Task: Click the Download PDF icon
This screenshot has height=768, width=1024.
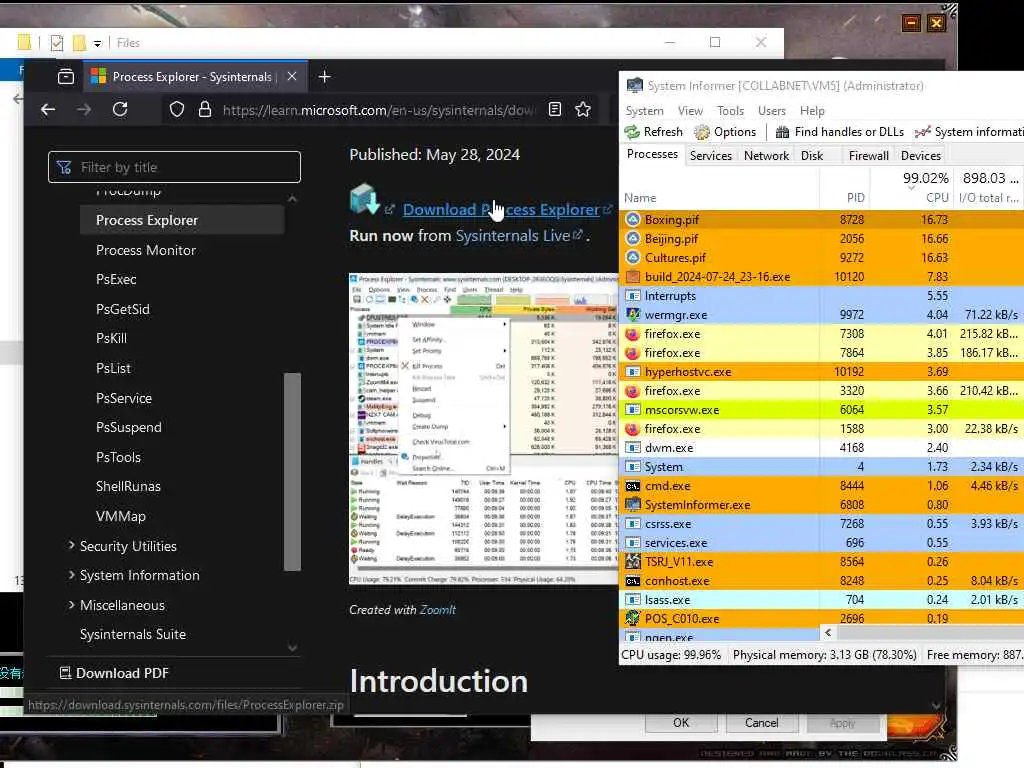Action: [x=65, y=673]
